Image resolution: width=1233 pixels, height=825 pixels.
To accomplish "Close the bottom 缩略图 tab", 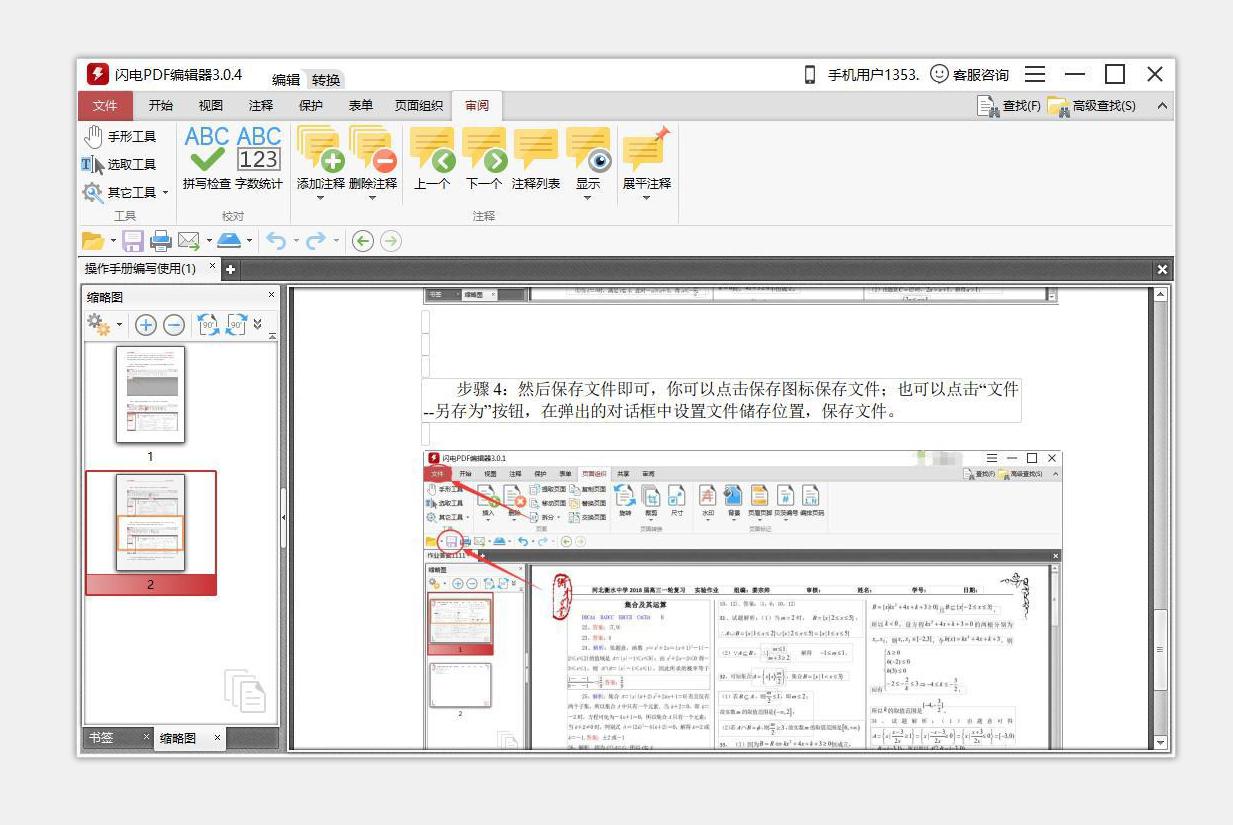I will 217,738.
